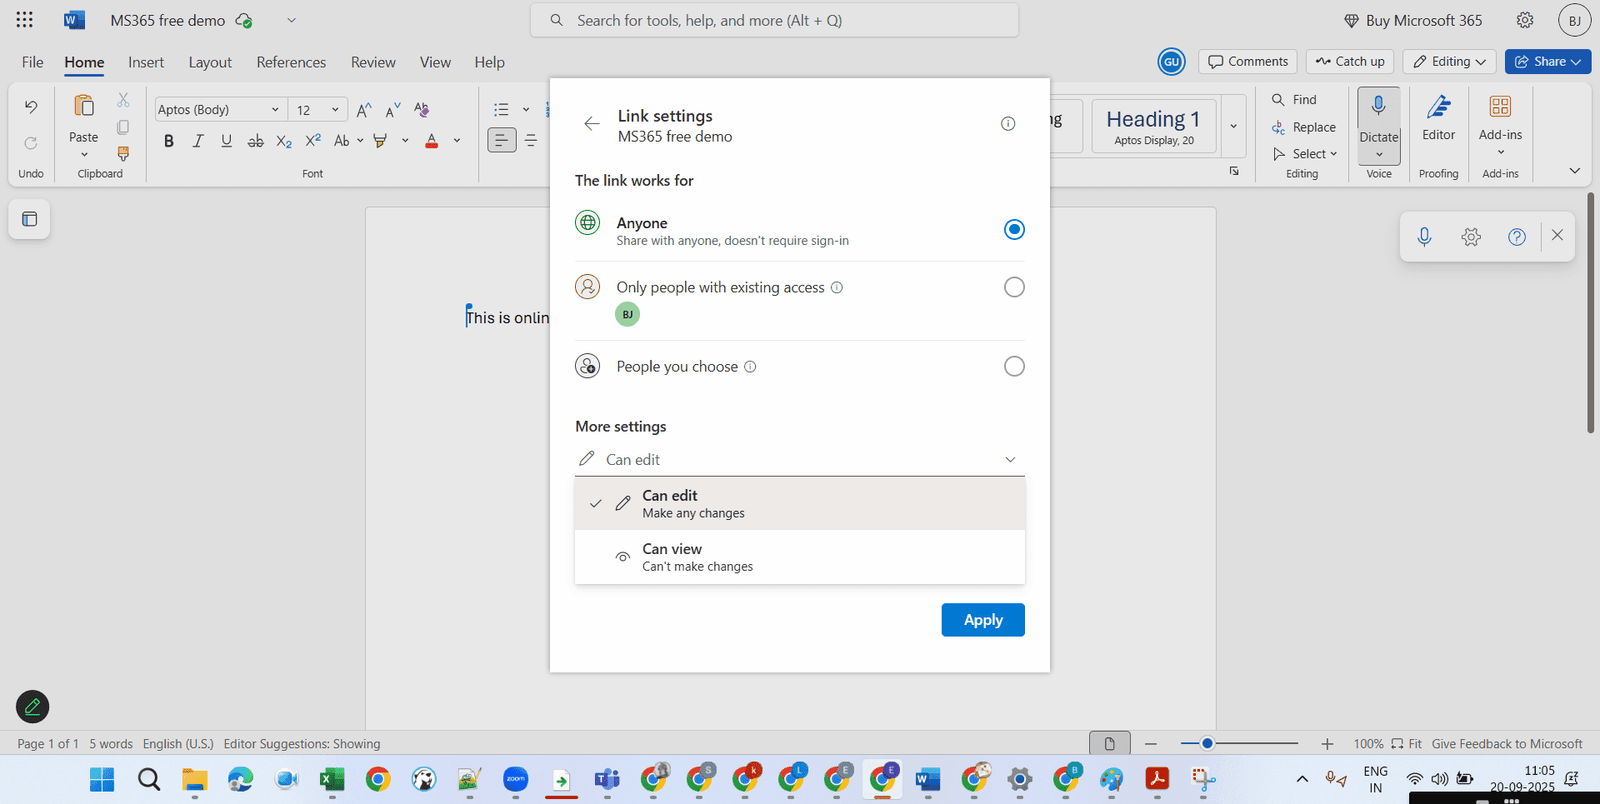Choose Only people with existing access
Screen dimensions: 1600x804
(1014, 288)
